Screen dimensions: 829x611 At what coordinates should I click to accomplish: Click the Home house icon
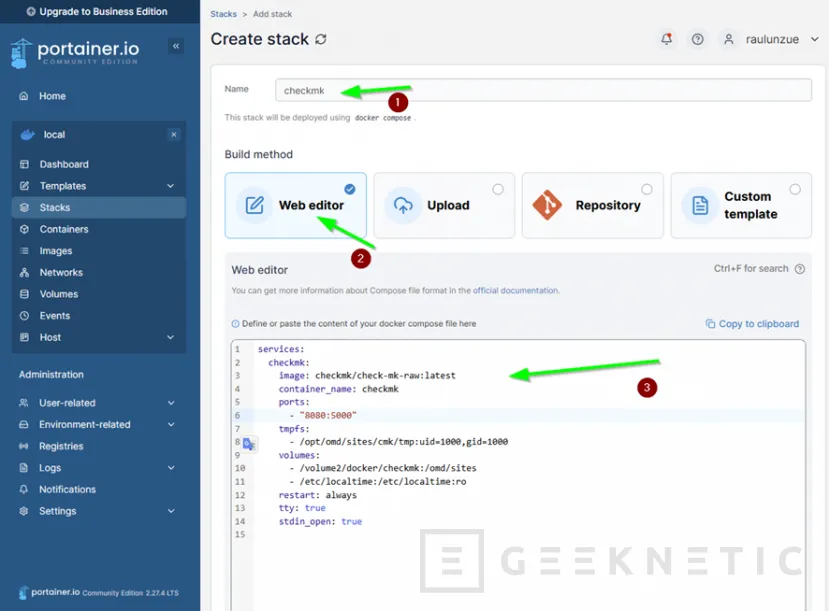[x=24, y=96]
